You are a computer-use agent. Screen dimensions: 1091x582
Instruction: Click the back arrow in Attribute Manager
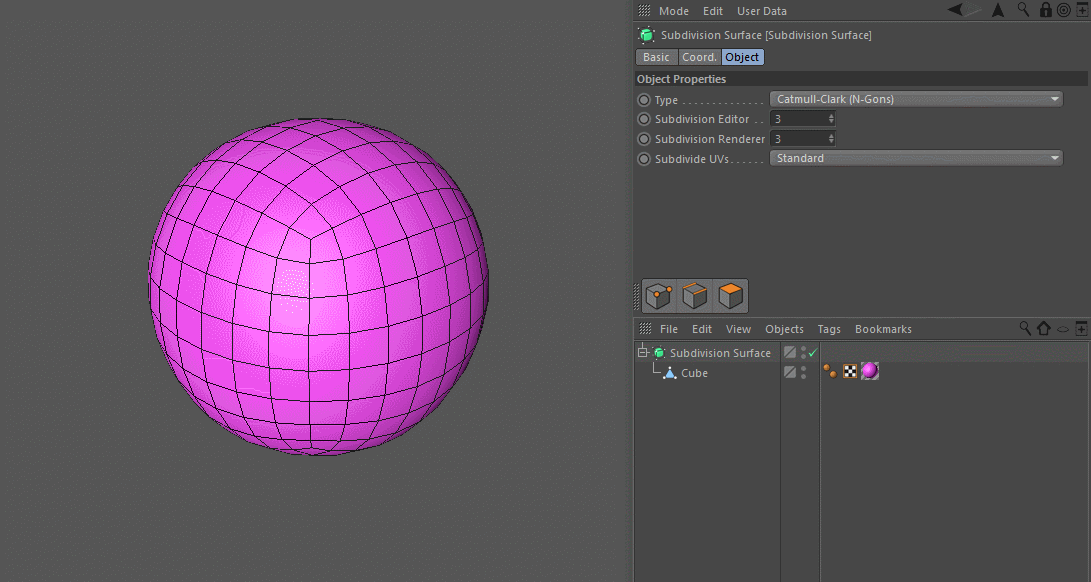(x=956, y=10)
